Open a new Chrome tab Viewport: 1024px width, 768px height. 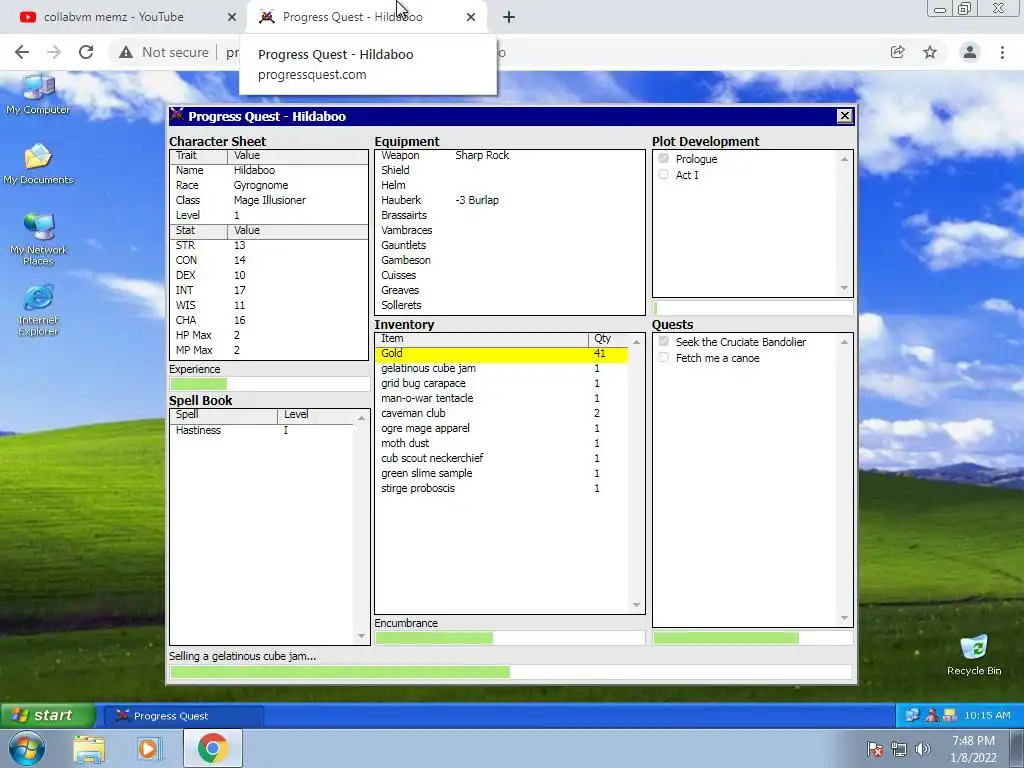point(509,17)
